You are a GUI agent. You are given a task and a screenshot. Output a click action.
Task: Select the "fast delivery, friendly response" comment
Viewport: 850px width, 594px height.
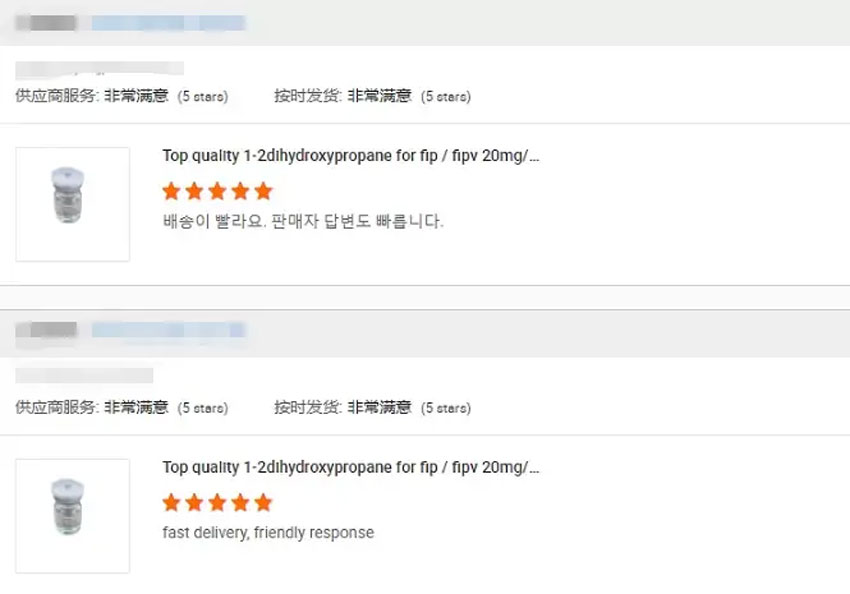268,532
